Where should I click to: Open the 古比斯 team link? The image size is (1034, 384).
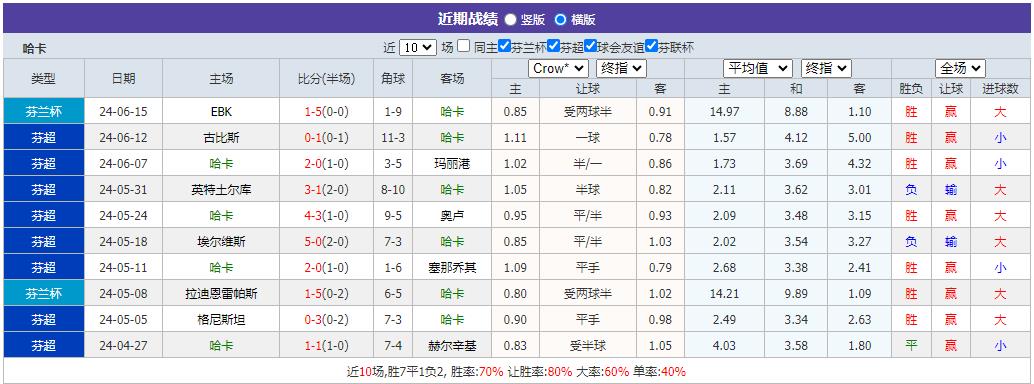tap(221, 138)
